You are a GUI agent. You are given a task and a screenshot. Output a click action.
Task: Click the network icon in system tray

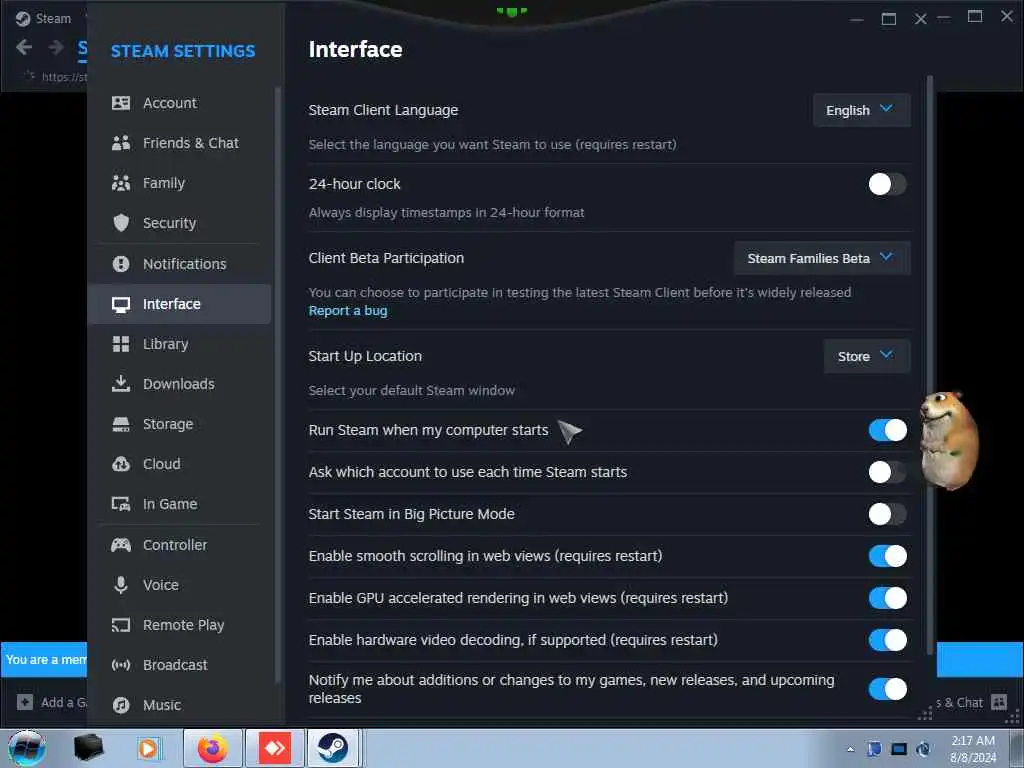point(899,749)
